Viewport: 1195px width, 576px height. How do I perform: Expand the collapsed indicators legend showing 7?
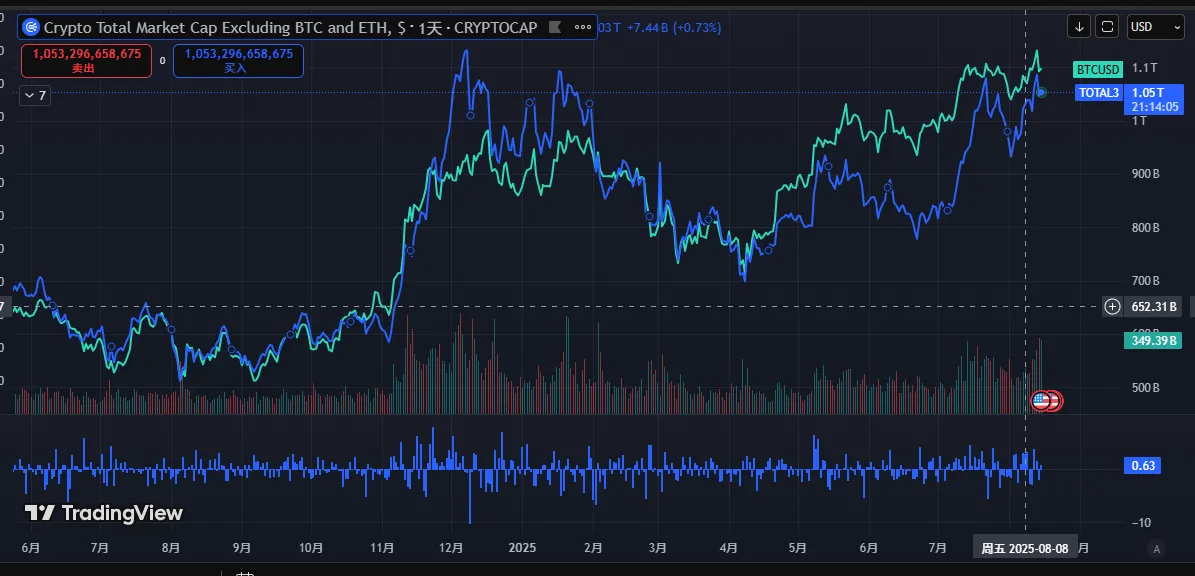pos(35,95)
